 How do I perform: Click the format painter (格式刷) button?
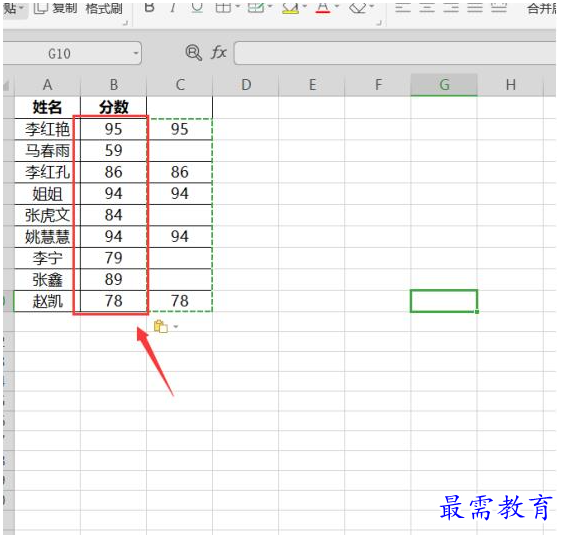tap(104, 8)
